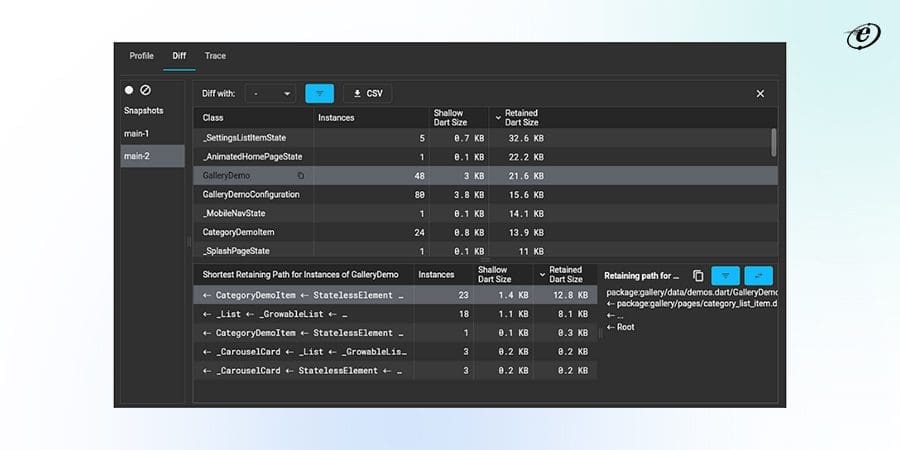Select the GalleryDemoConfiguration row
This screenshot has width=900, height=450.
tap(486, 195)
